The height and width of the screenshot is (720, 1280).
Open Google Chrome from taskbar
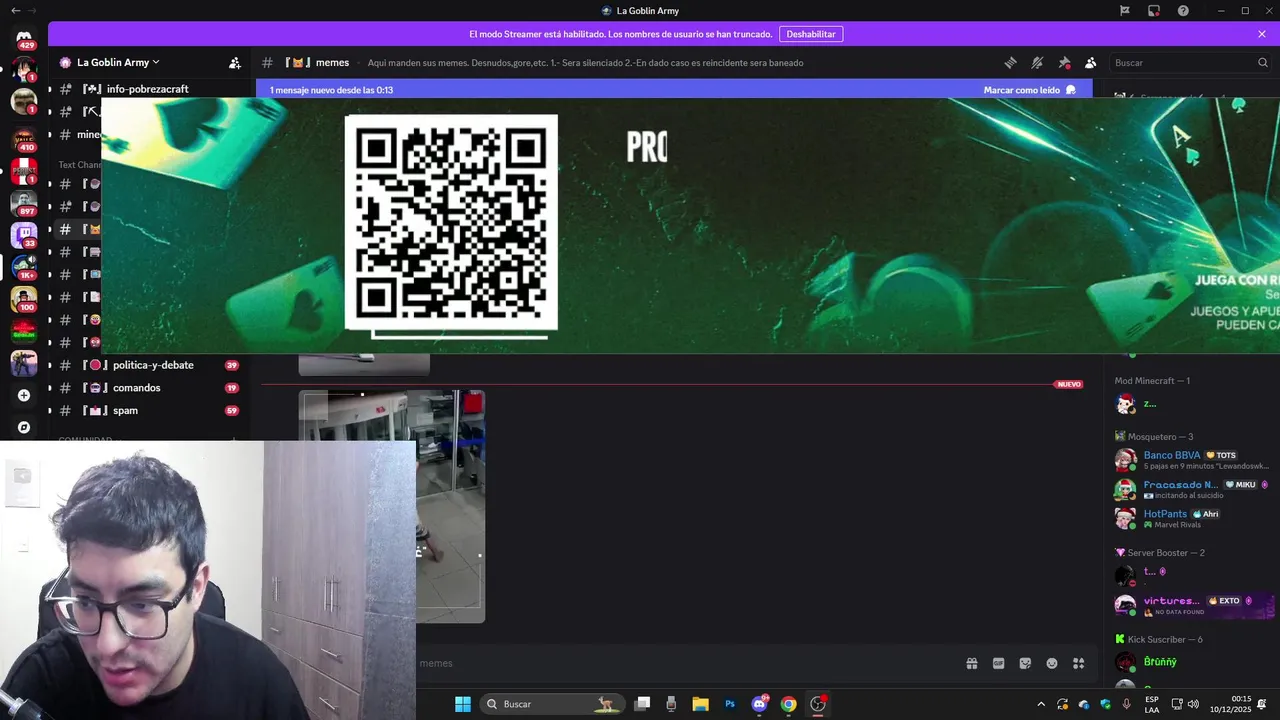pos(789,704)
